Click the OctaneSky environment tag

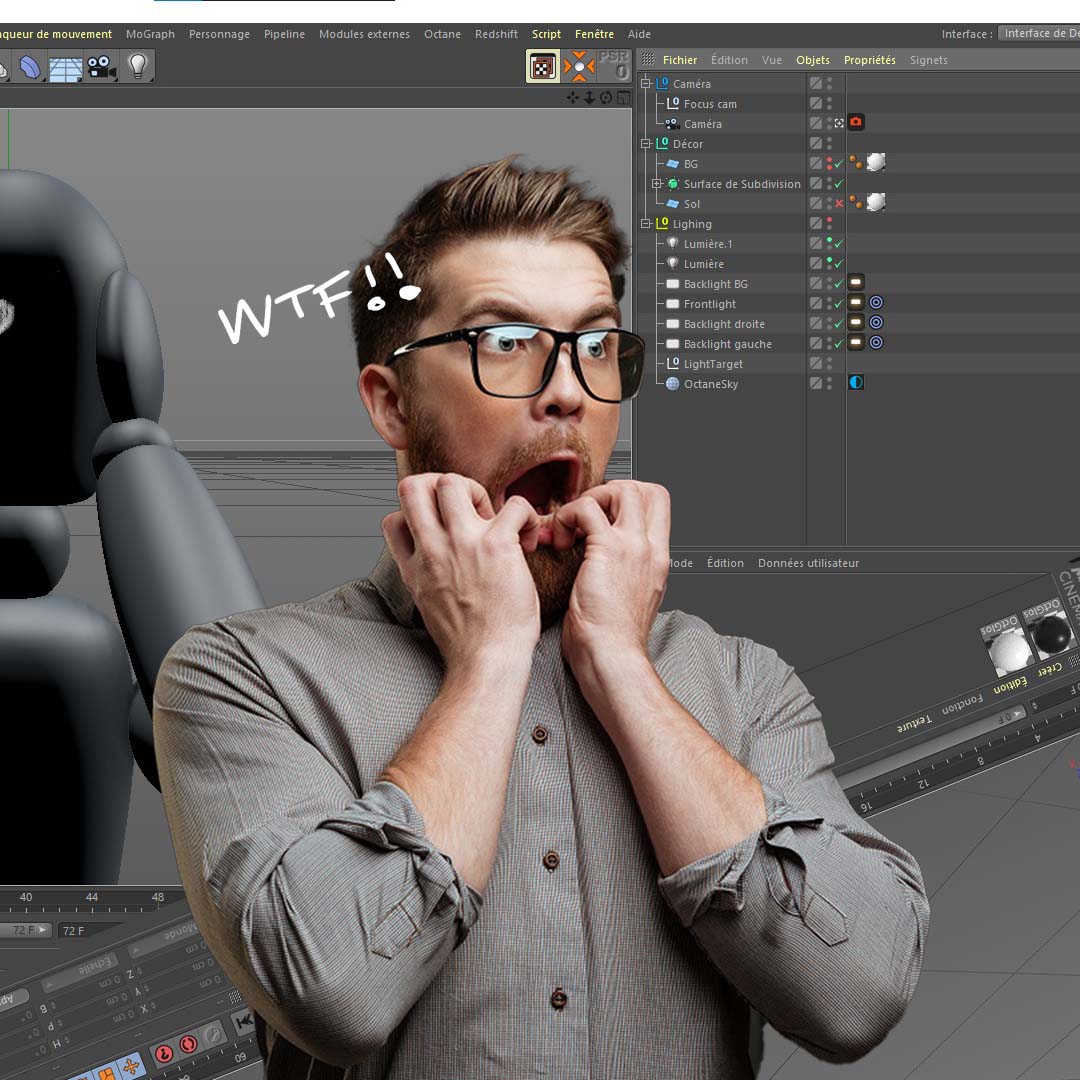click(855, 382)
